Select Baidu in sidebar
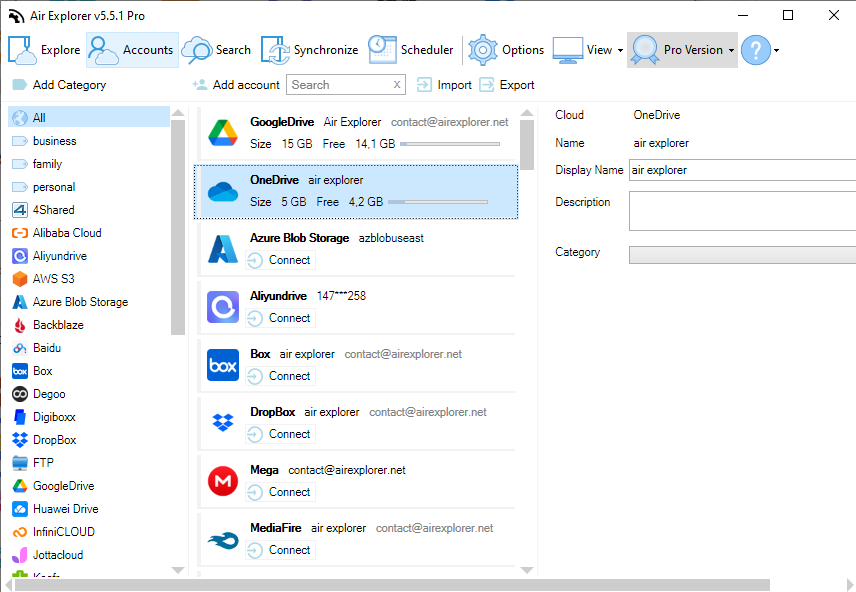 click(89, 348)
